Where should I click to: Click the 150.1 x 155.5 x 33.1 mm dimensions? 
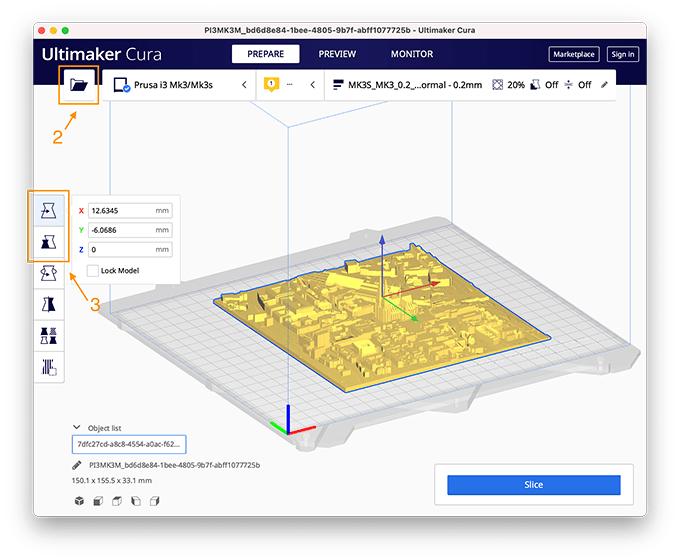[111, 481]
